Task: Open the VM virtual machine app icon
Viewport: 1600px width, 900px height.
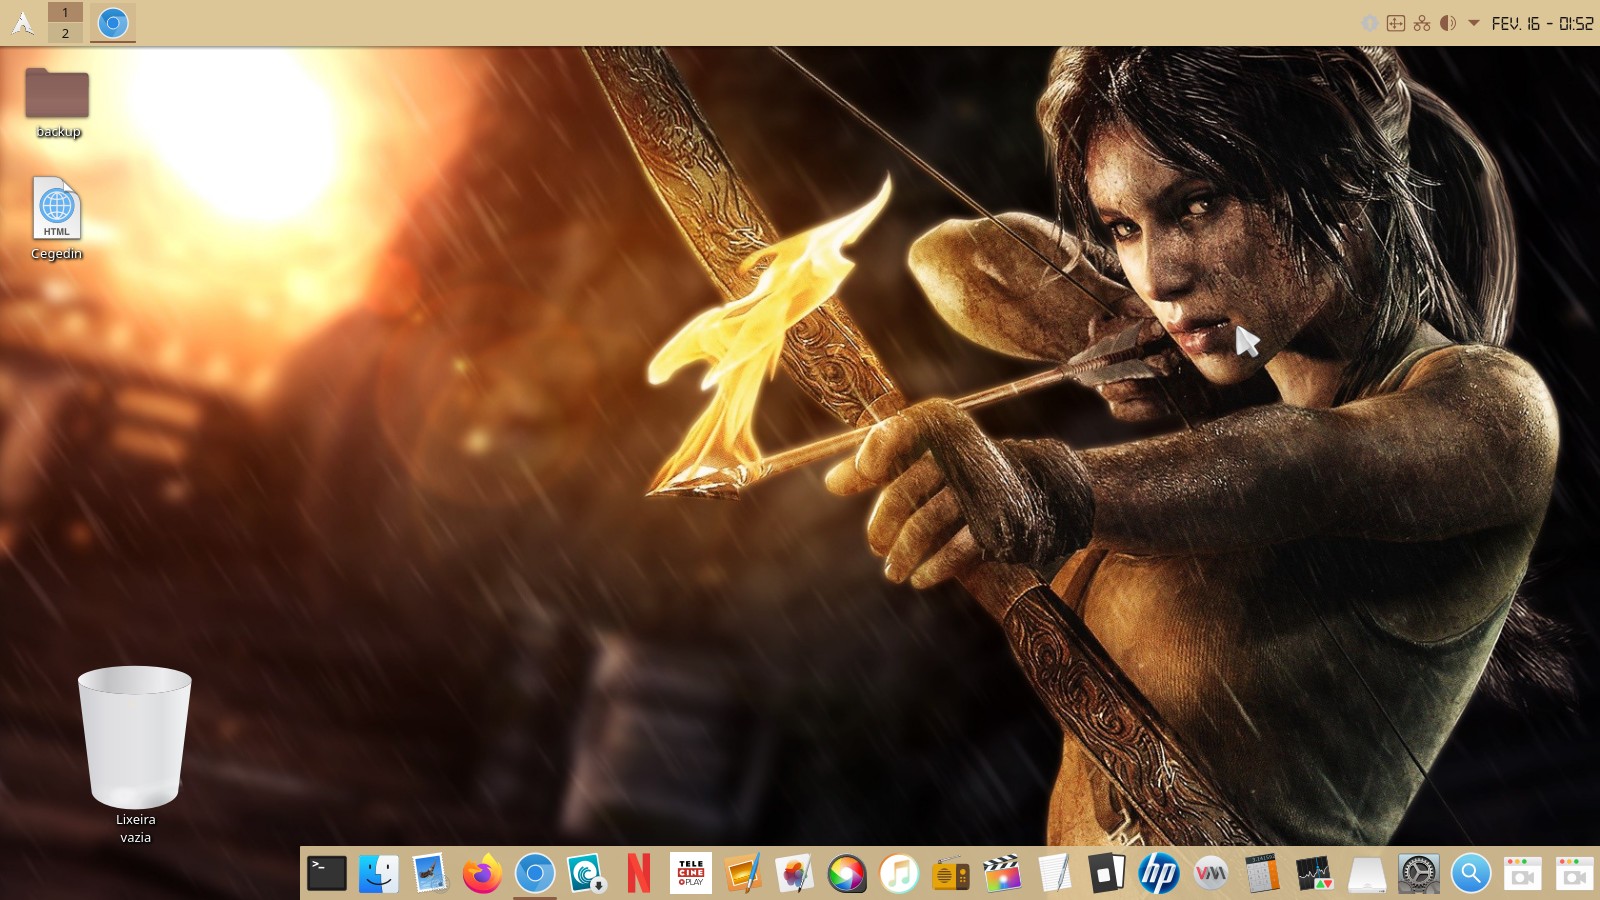Action: point(1211,874)
